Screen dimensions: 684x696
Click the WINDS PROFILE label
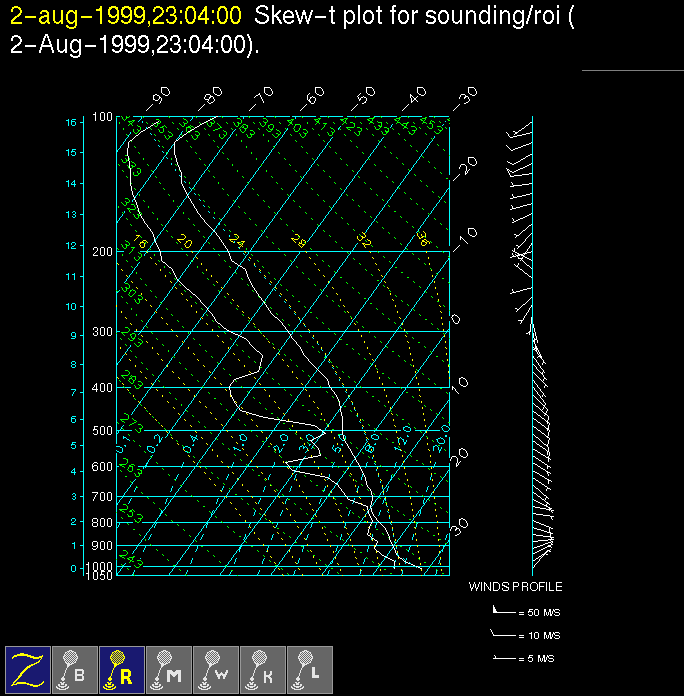tap(515, 587)
